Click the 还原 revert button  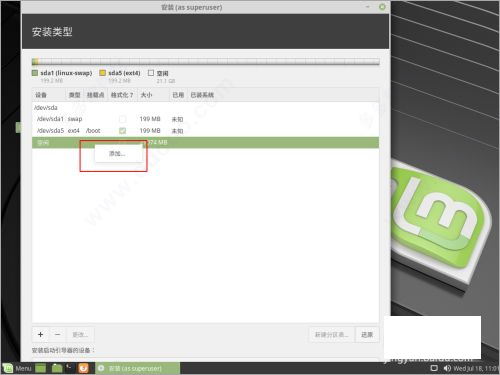367,334
